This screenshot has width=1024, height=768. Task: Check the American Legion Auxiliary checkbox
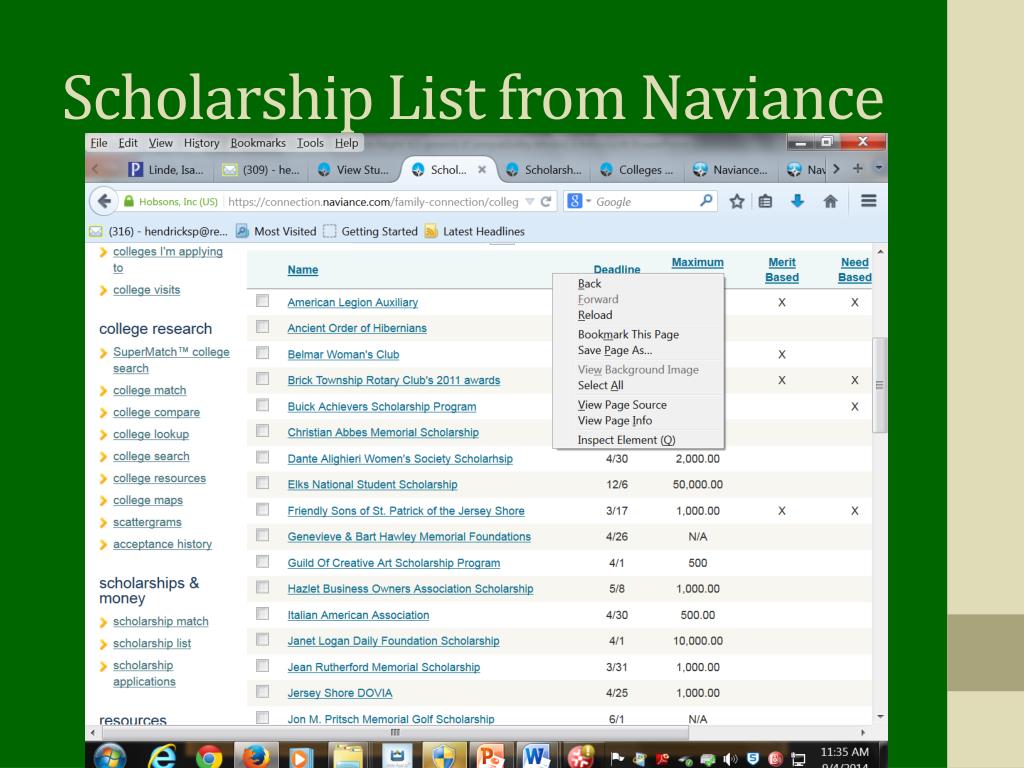pyautogui.click(x=263, y=300)
